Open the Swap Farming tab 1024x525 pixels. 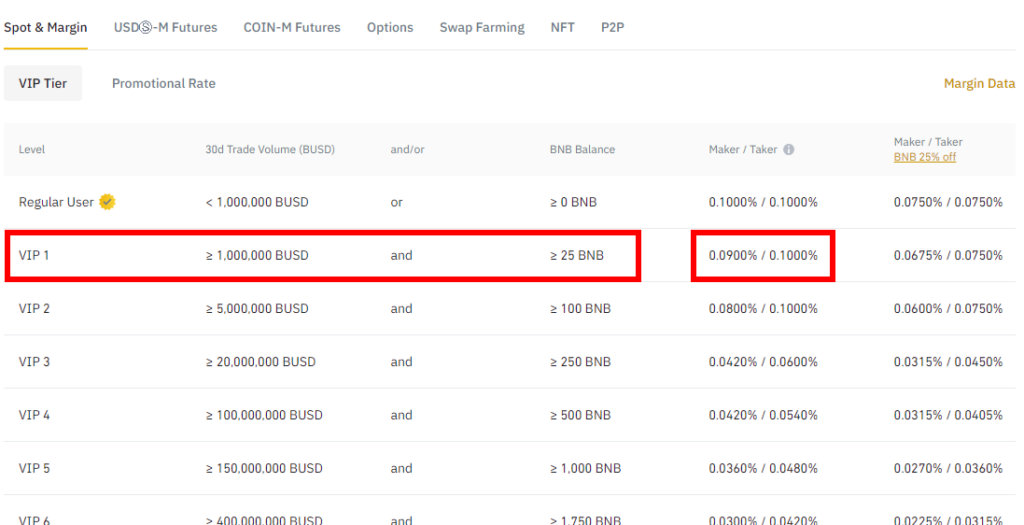pos(482,27)
